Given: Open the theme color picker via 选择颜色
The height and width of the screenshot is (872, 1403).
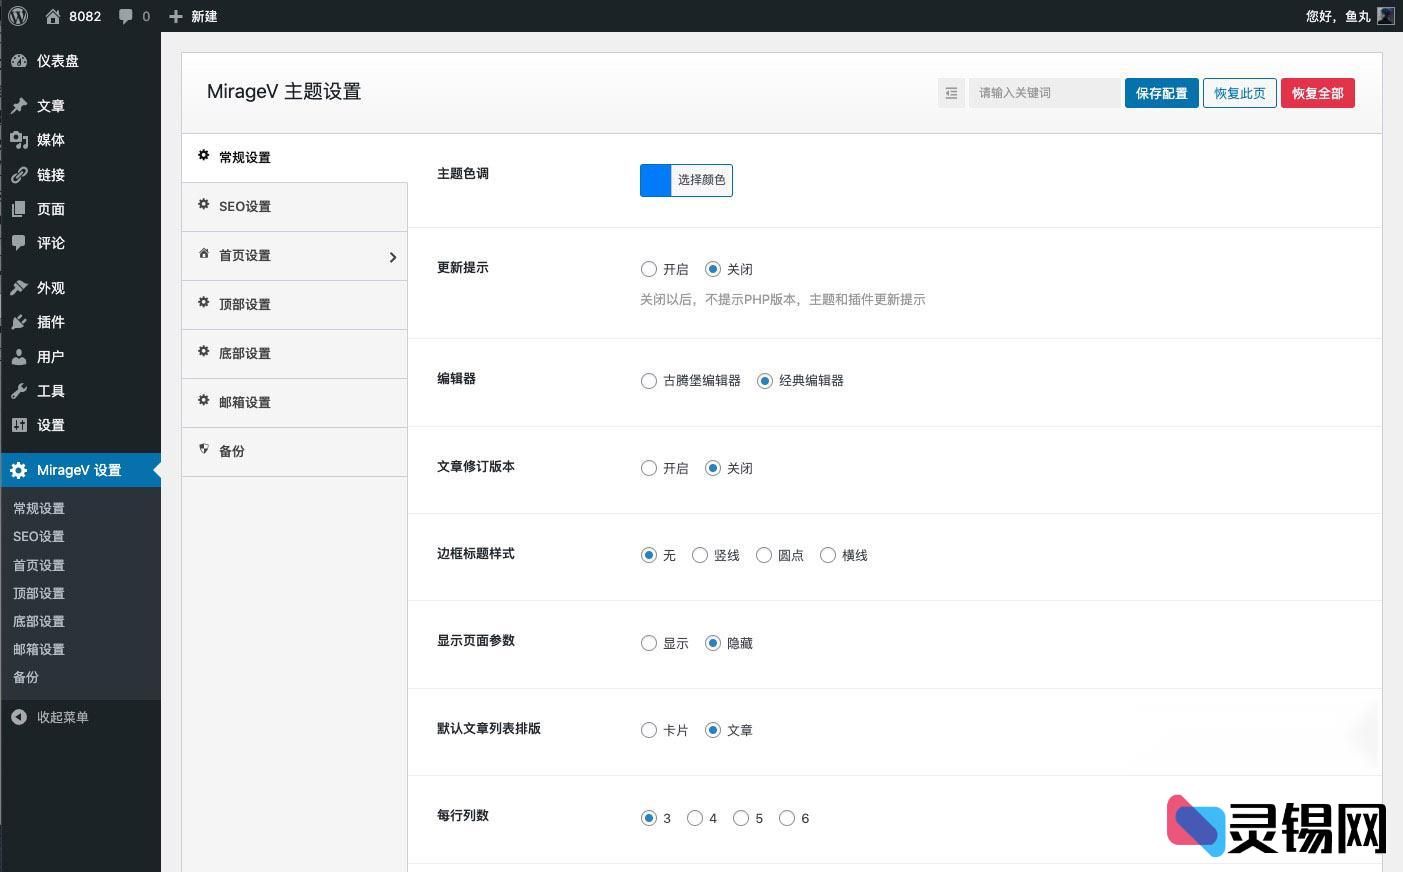Looking at the screenshot, I should (x=703, y=180).
